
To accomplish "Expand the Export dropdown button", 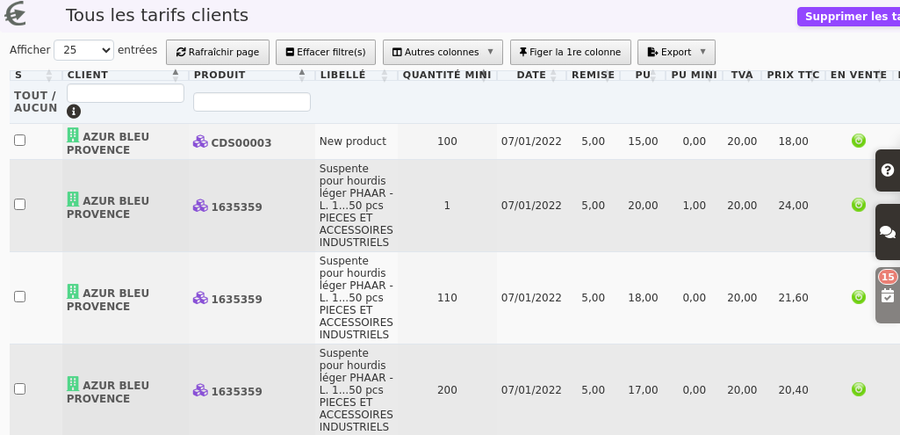I will (x=676, y=52).
